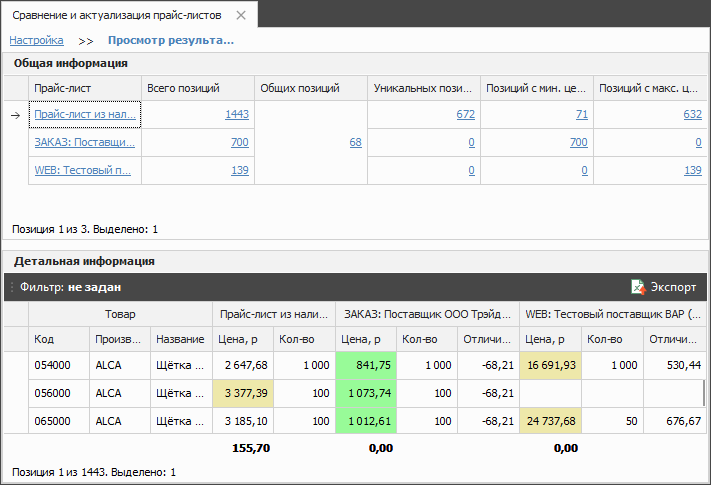Viewport: 711px width, 485px height.
Task: Click unique positions link 672
Action: coord(466,114)
